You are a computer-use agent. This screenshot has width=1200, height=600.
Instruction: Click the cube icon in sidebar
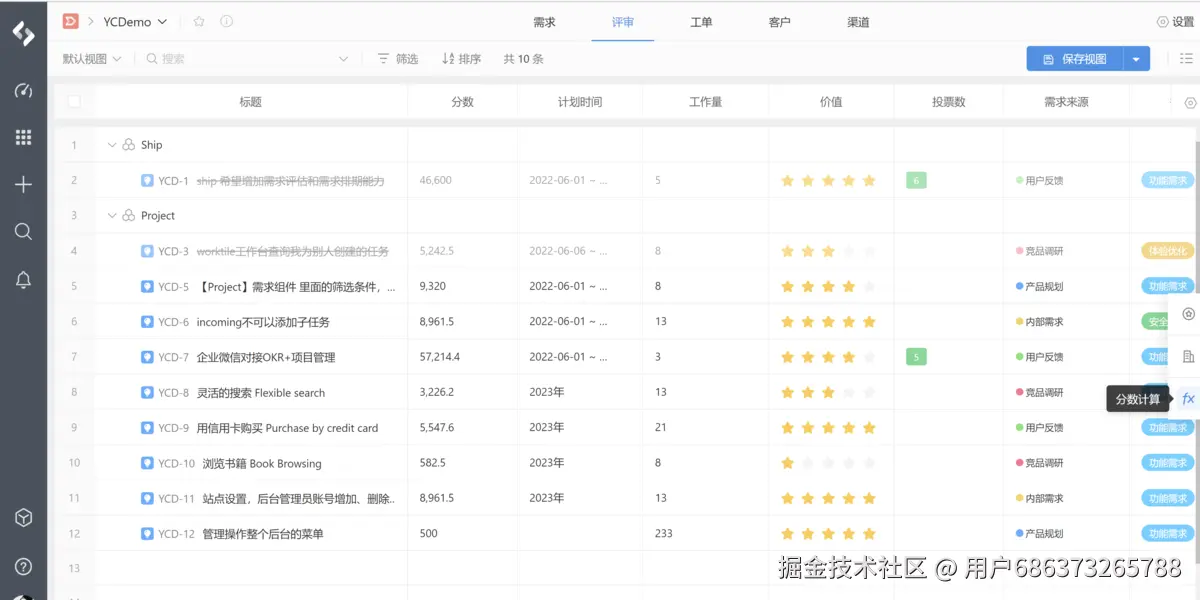pyautogui.click(x=23, y=518)
